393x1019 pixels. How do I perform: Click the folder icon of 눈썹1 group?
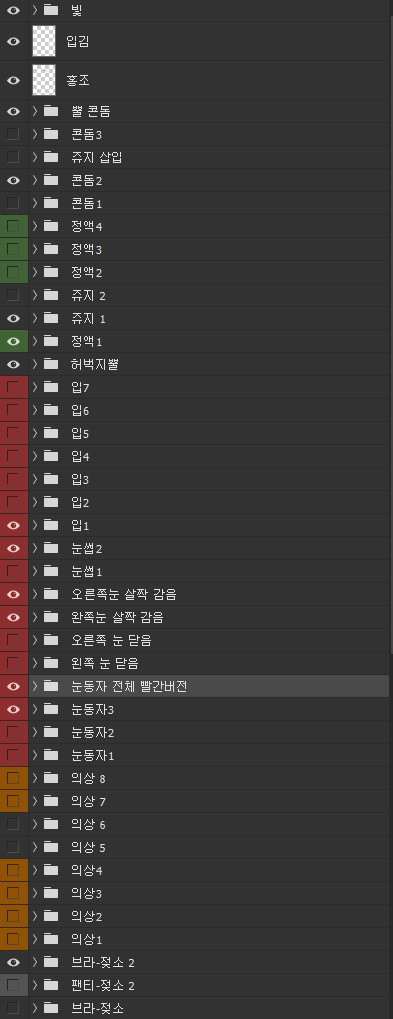pos(51,571)
